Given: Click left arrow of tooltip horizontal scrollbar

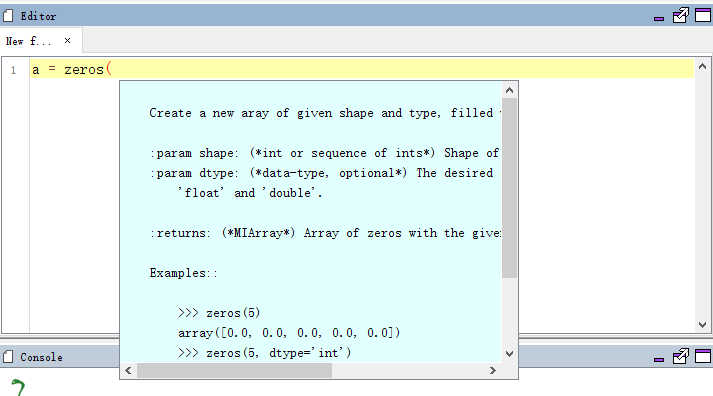Looking at the screenshot, I should coord(128,371).
